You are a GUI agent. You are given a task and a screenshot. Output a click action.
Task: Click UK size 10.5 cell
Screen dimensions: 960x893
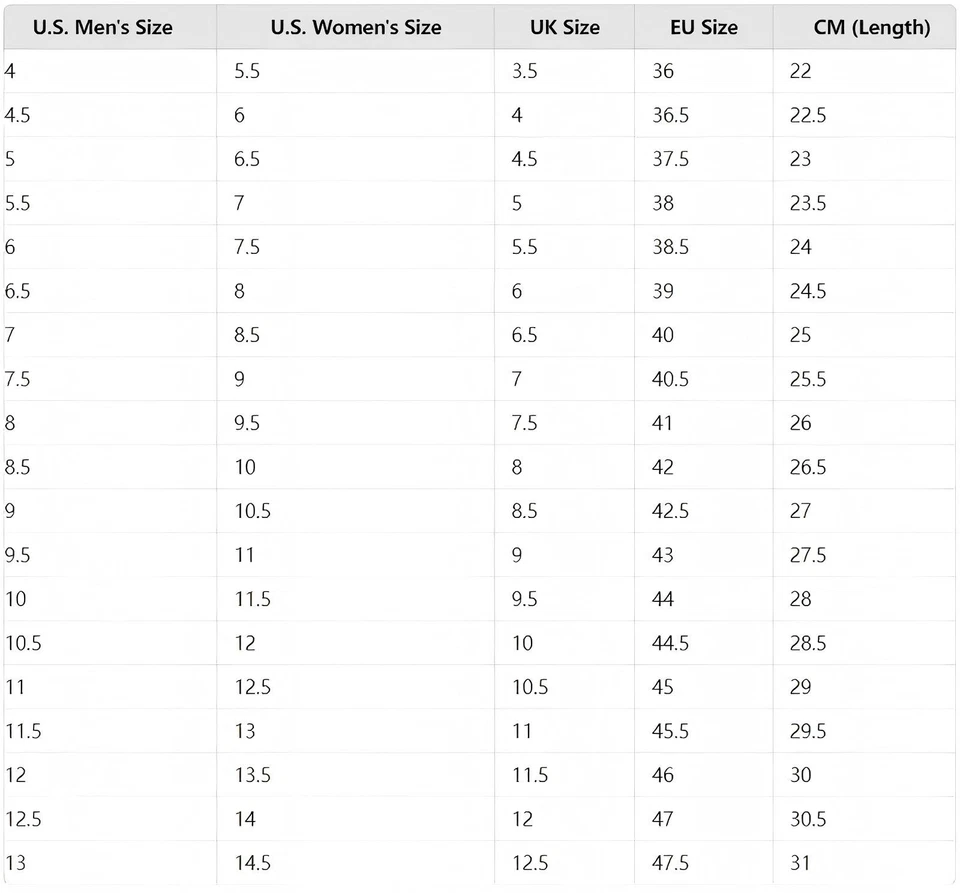[x=530, y=687]
